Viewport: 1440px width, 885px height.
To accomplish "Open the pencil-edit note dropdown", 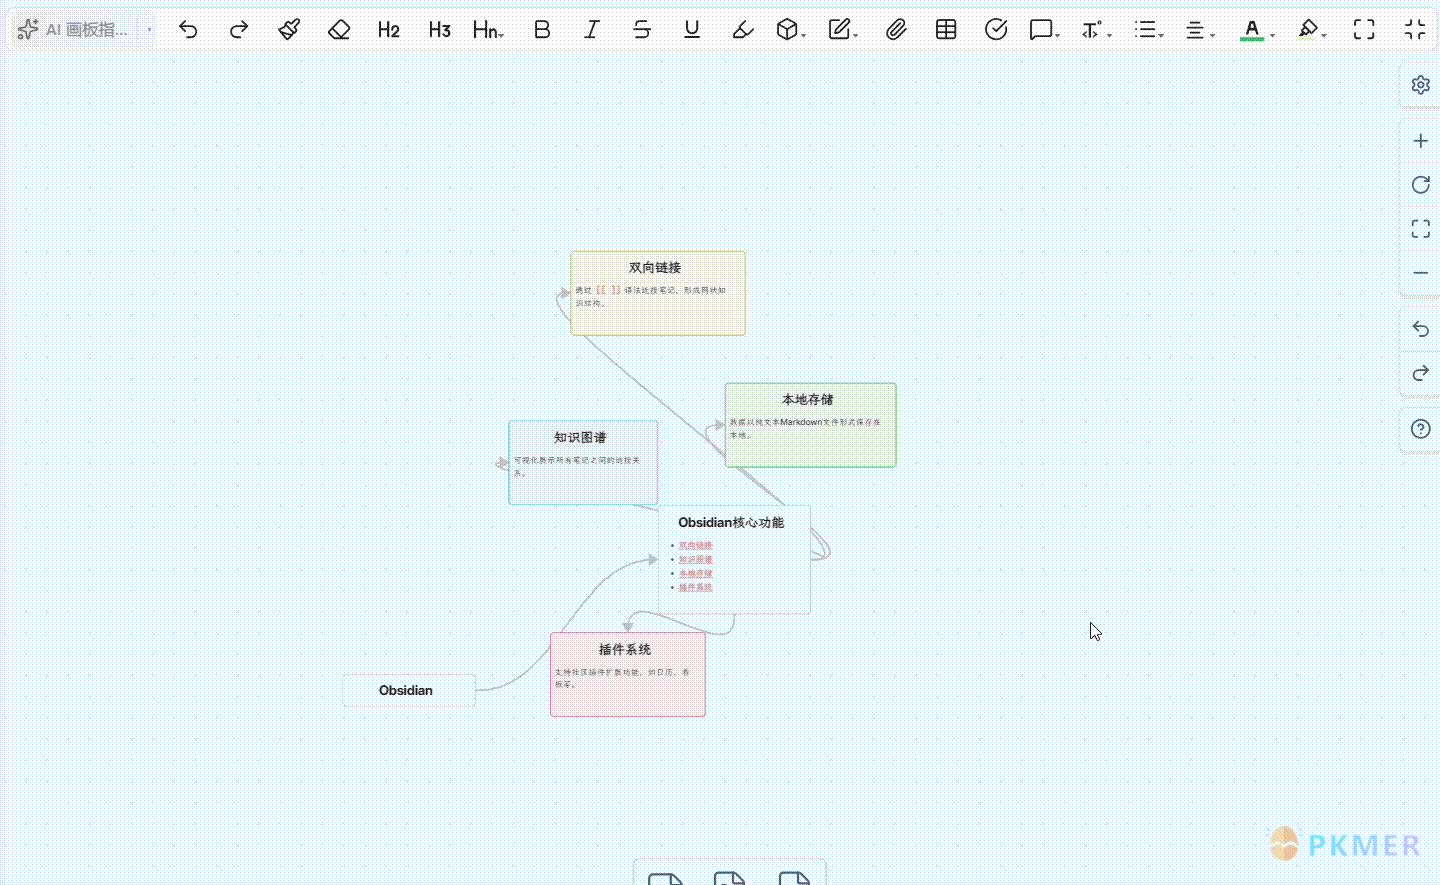I will point(843,29).
